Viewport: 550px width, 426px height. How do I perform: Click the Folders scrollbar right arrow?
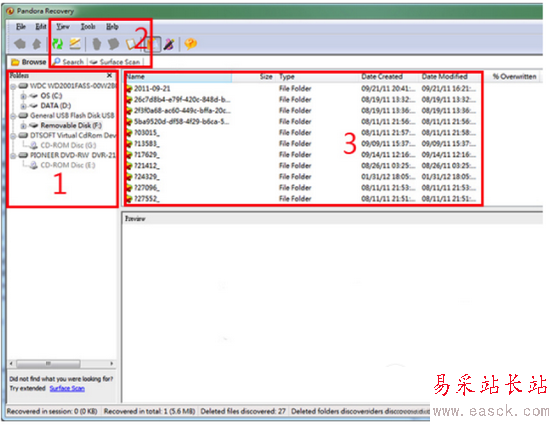tap(112, 364)
